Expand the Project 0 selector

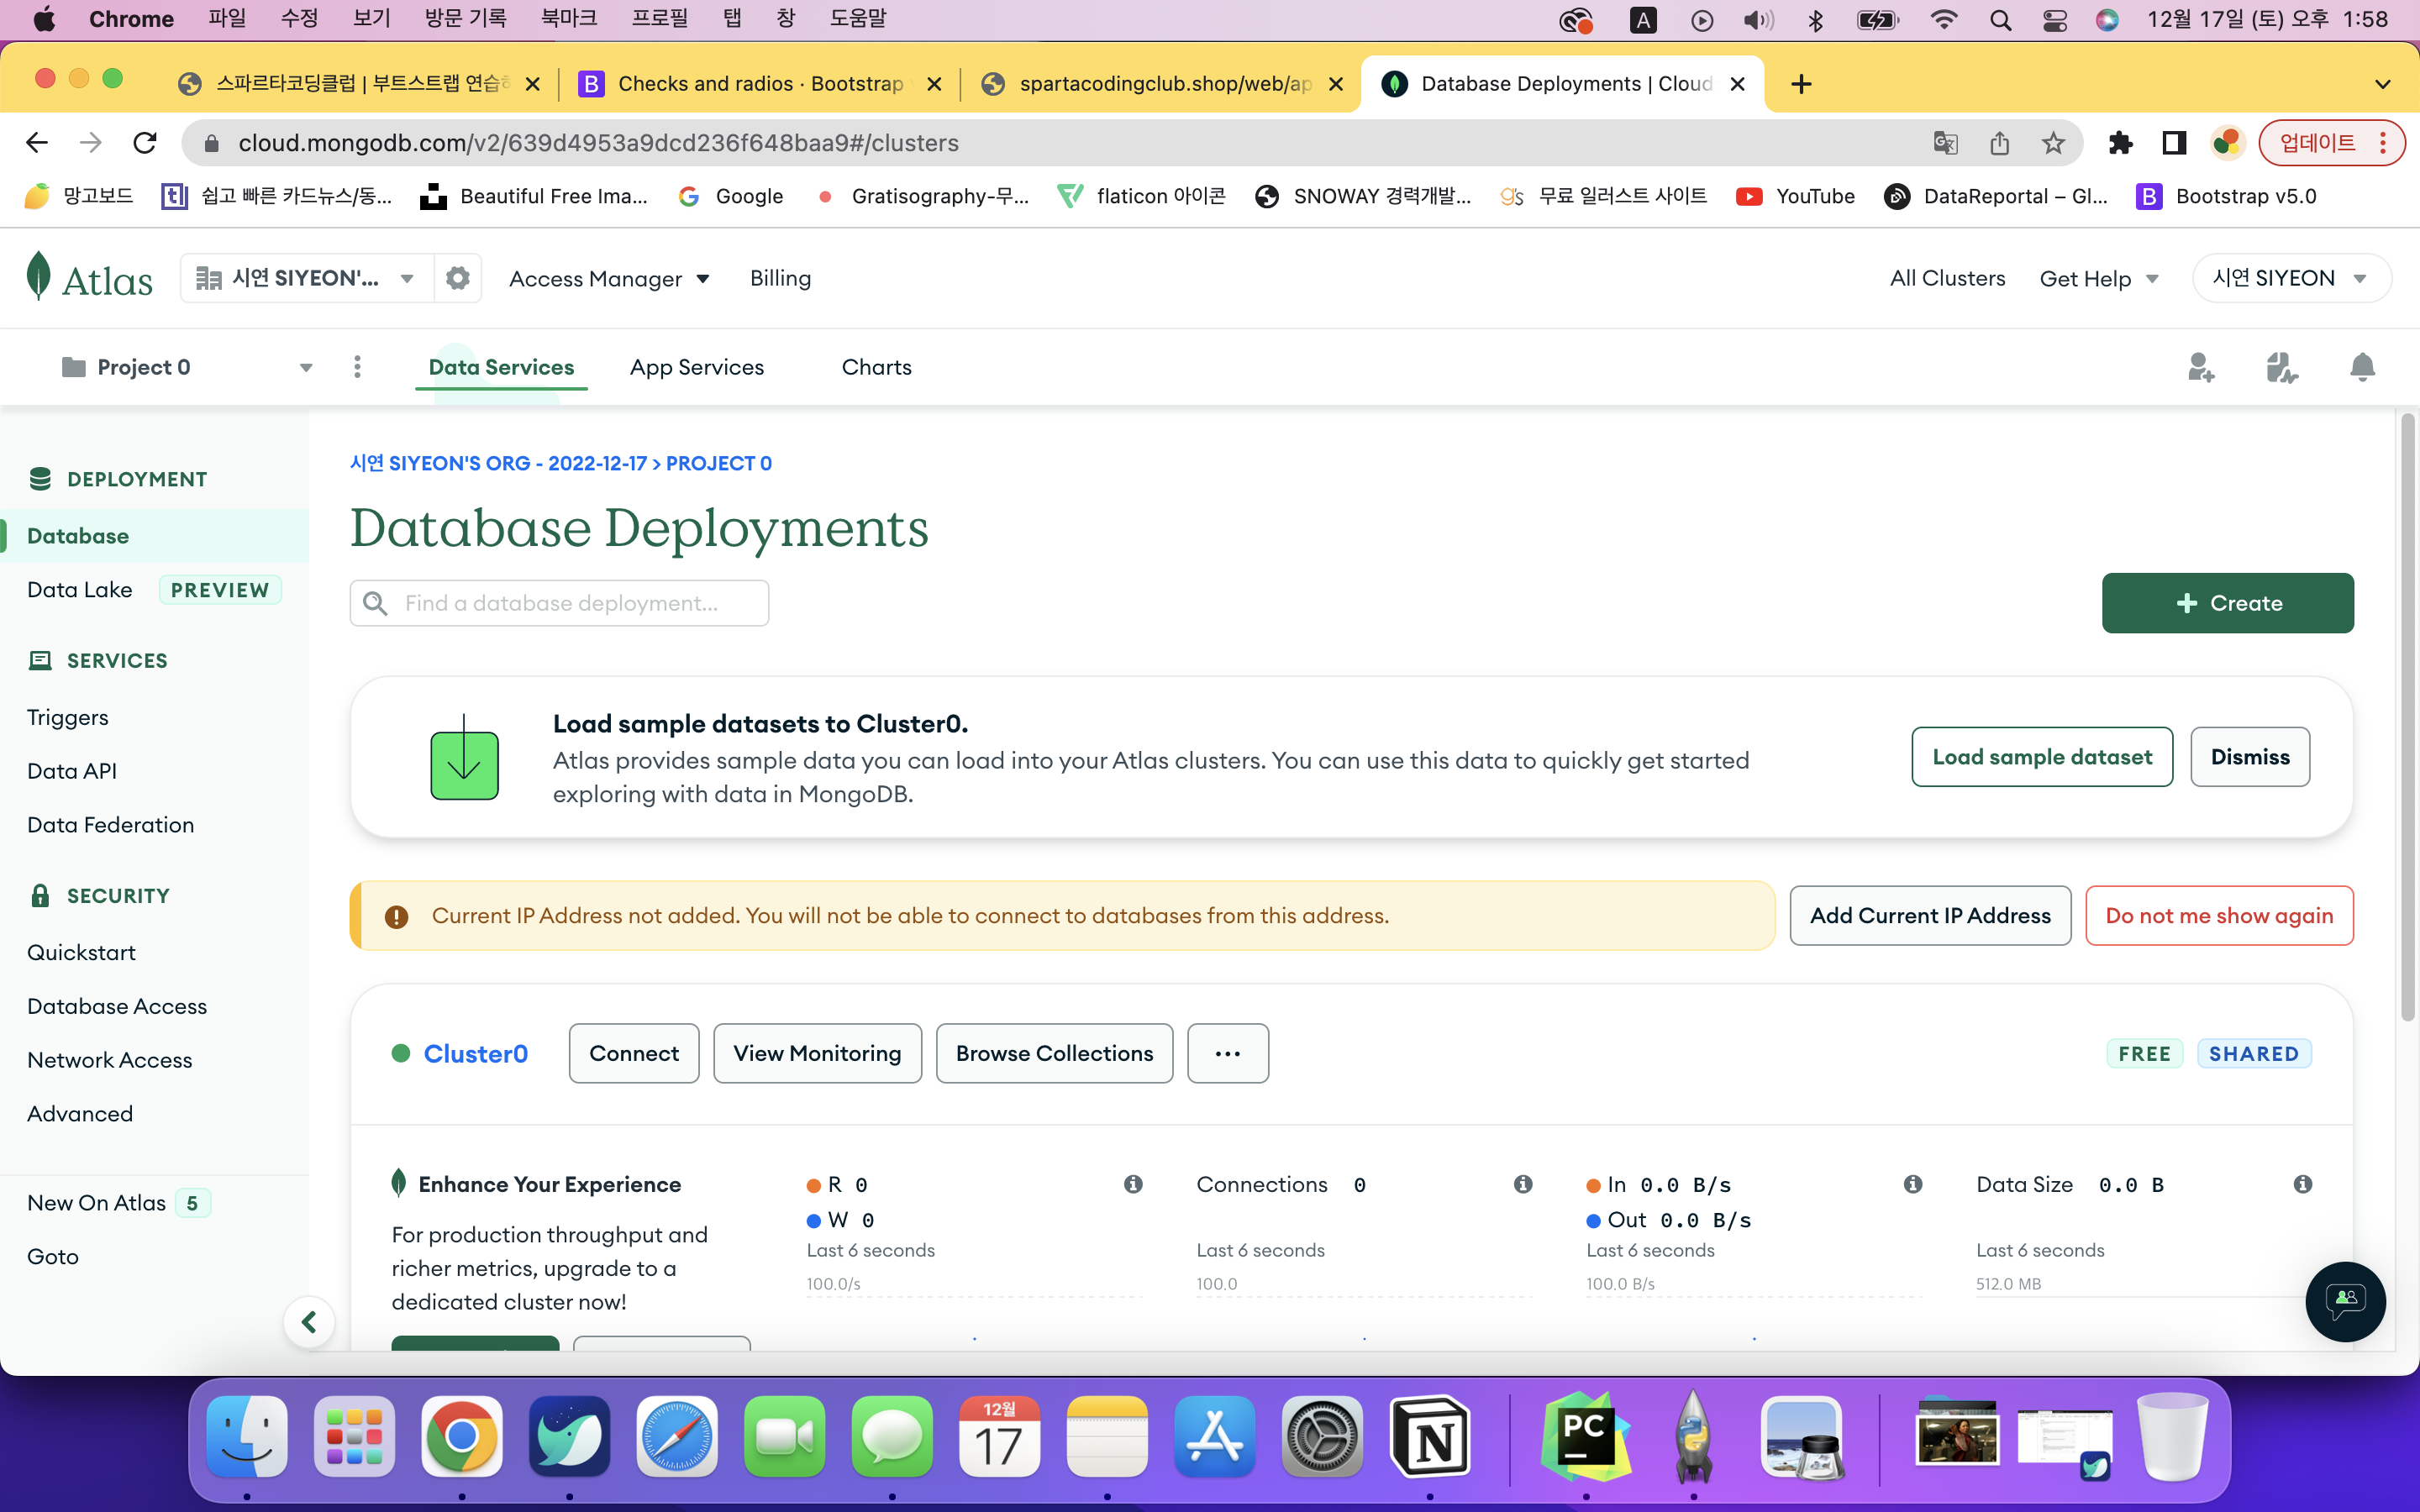point(186,367)
